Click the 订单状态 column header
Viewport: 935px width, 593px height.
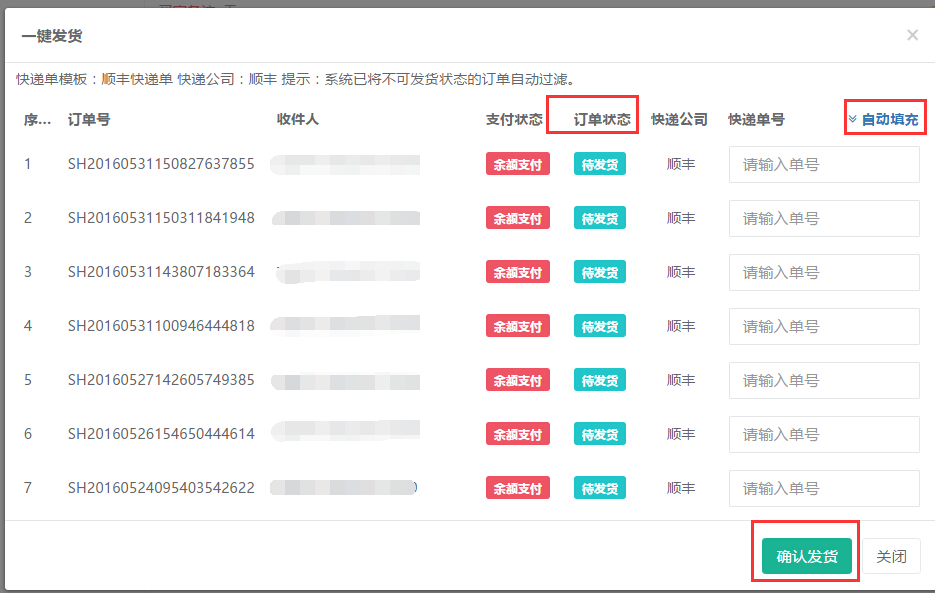pyautogui.click(x=602, y=120)
